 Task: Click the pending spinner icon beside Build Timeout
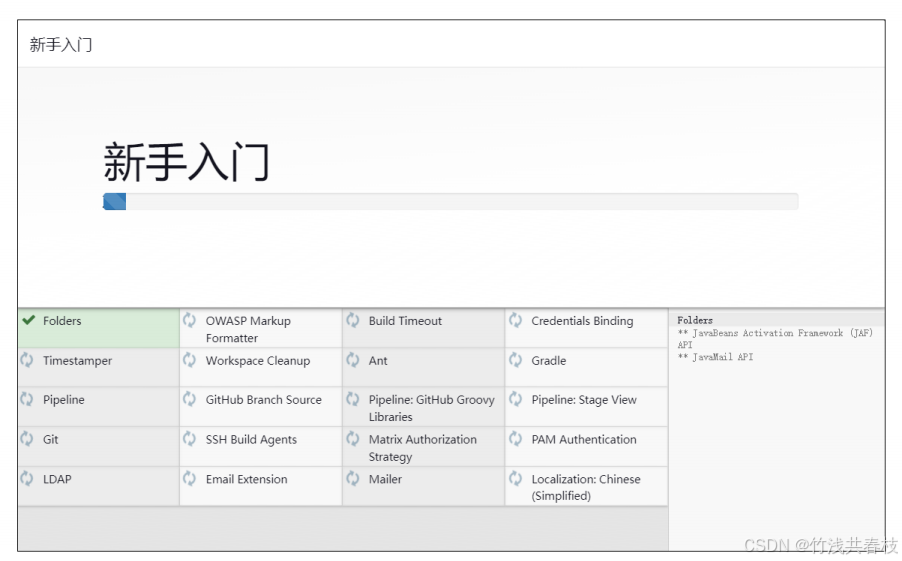coord(353,320)
